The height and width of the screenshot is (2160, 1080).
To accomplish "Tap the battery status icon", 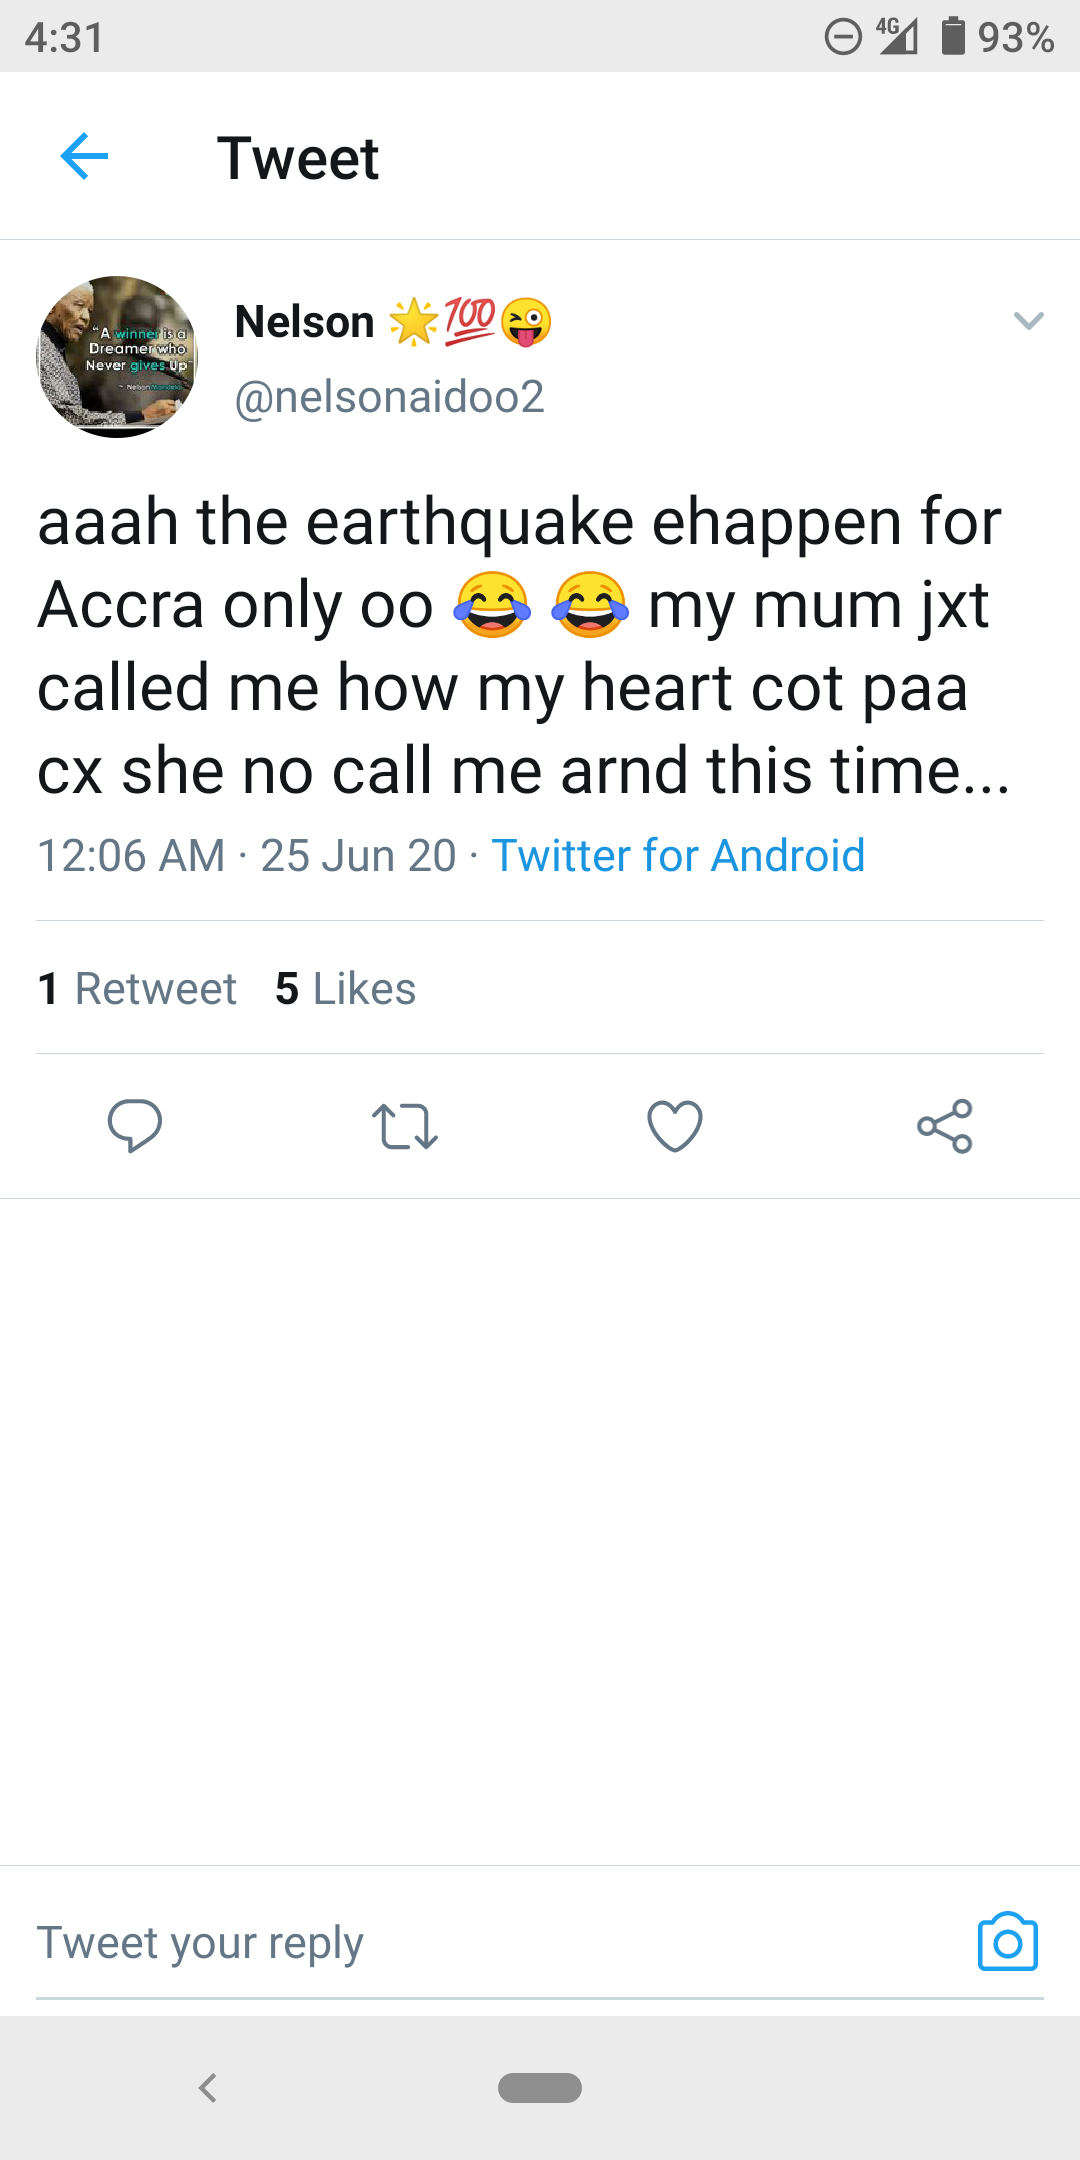I will (953, 37).
